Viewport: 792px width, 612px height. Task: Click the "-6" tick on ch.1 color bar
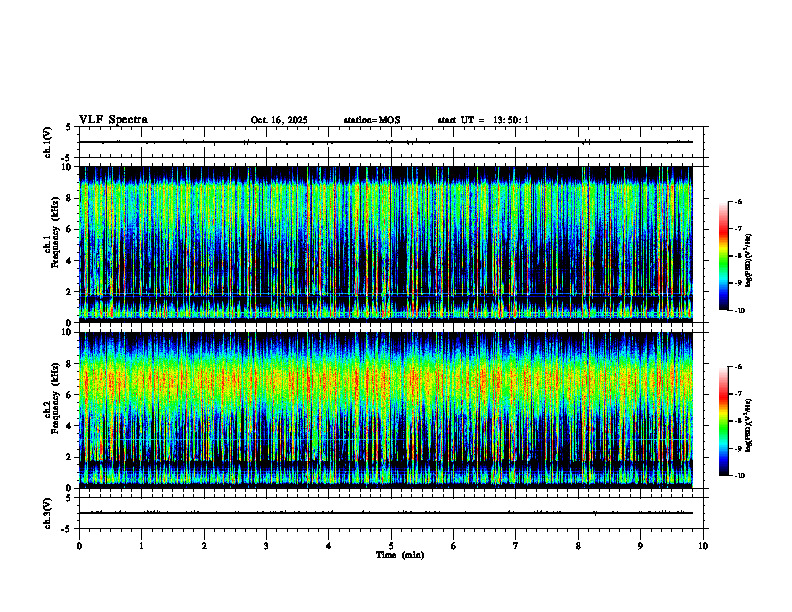coord(738,201)
